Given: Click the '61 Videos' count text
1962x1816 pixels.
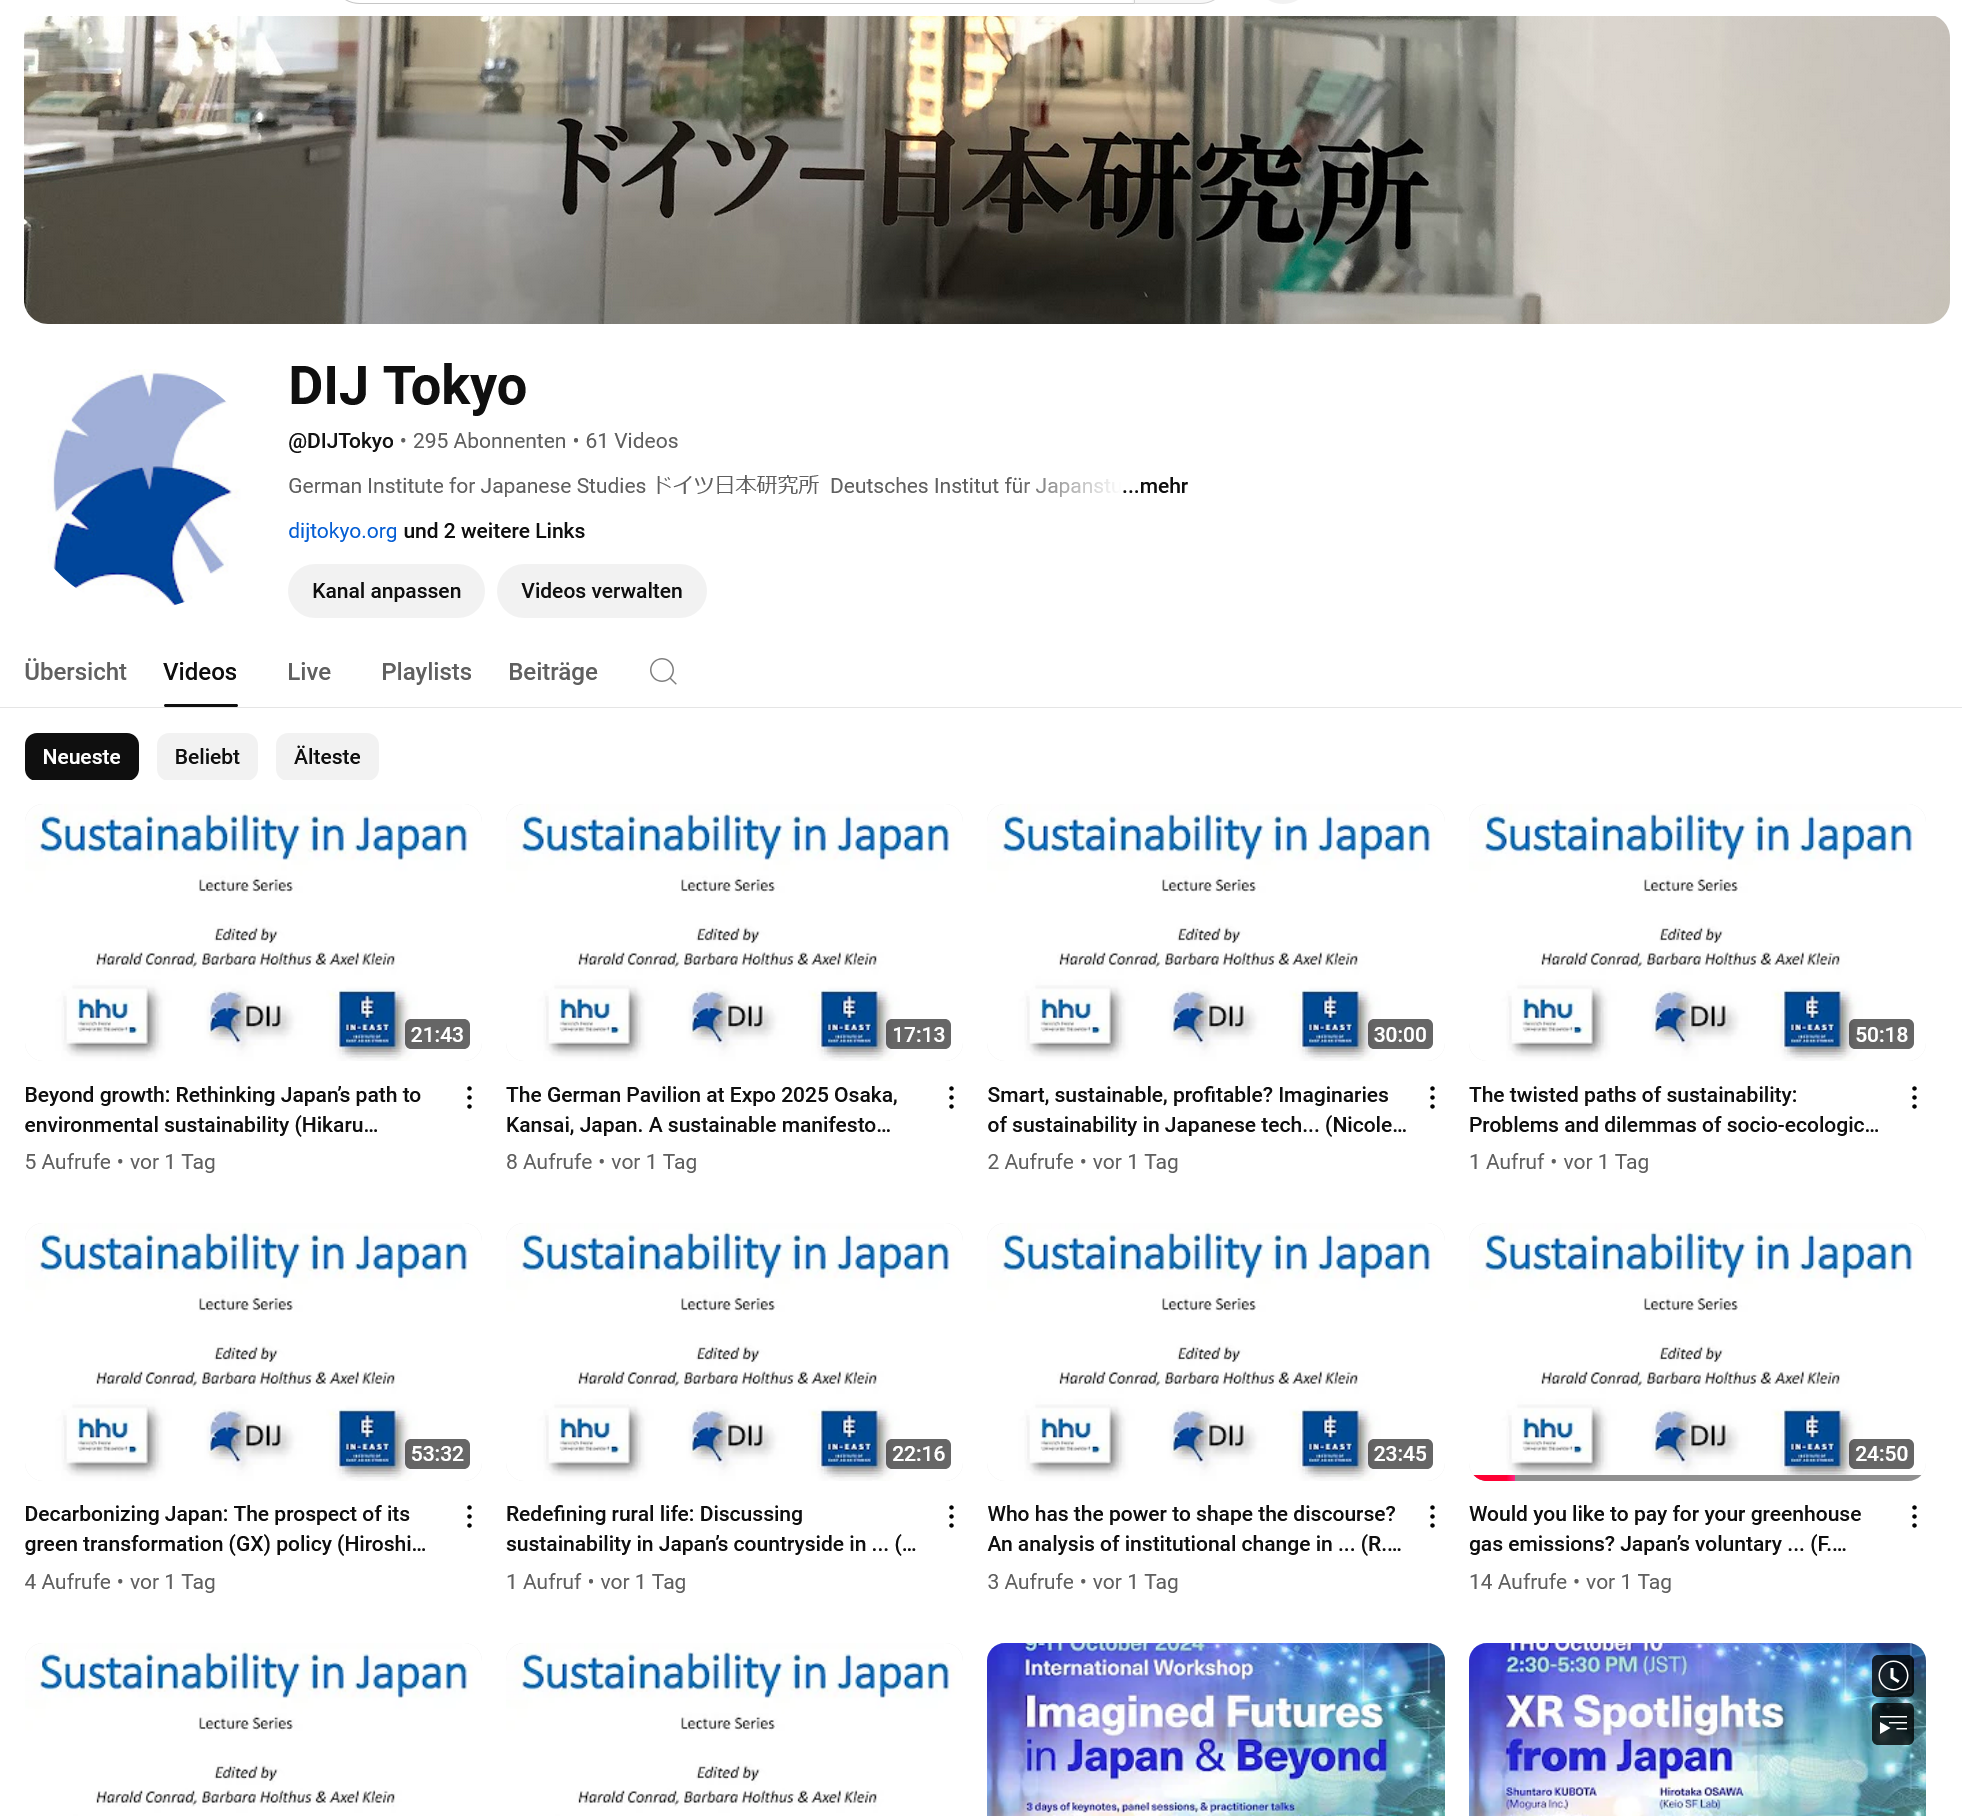Looking at the screenshot, I should 632,441.
